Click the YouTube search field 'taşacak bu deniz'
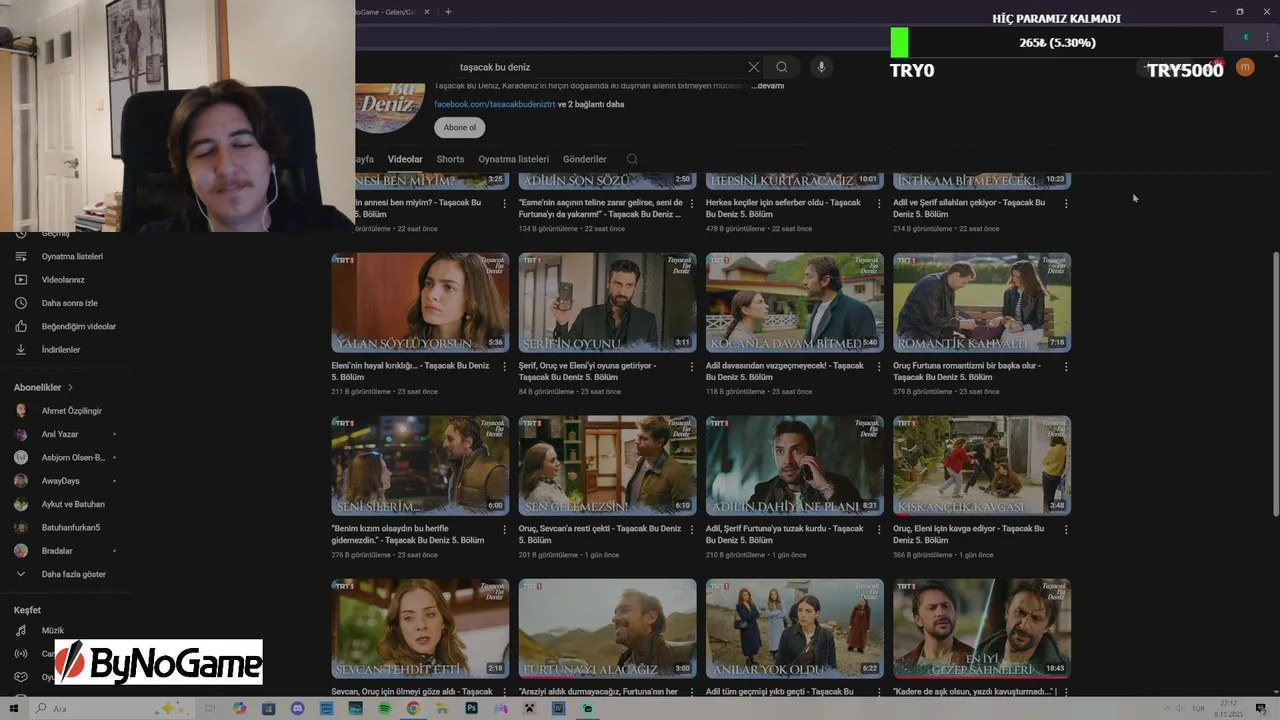The height and width of the screenshot is (720, 1280). [x=598, y=67]
